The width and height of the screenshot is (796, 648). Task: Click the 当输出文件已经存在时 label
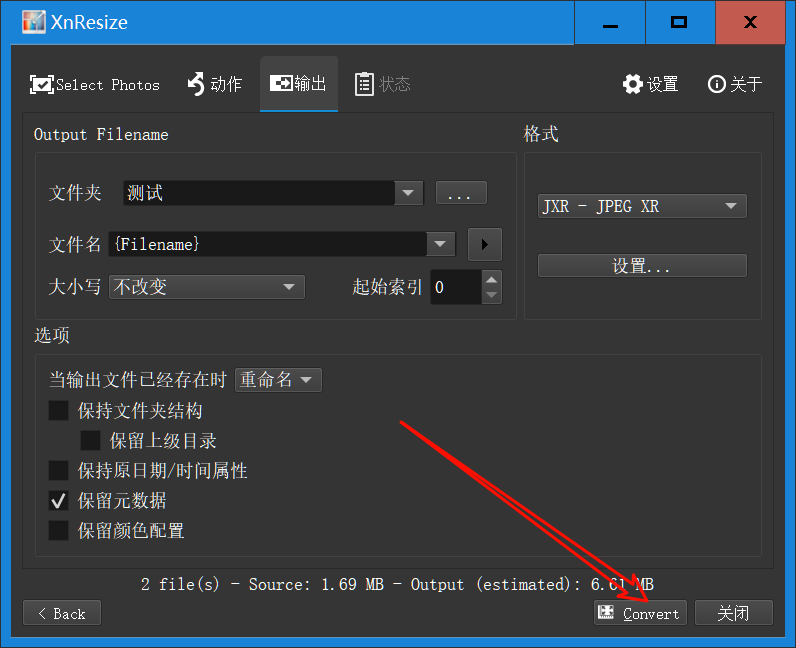138,380
